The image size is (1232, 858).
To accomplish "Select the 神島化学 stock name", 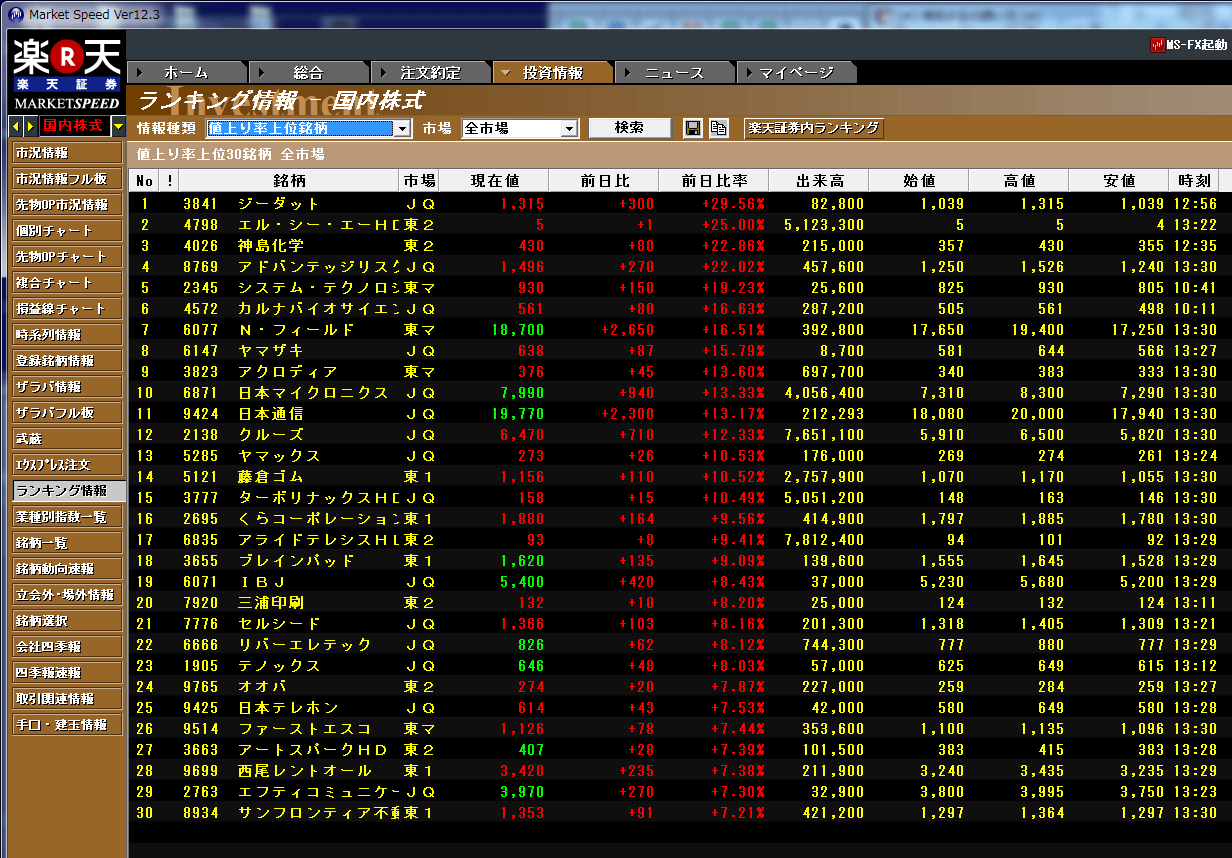I will [x=271, y=246].
